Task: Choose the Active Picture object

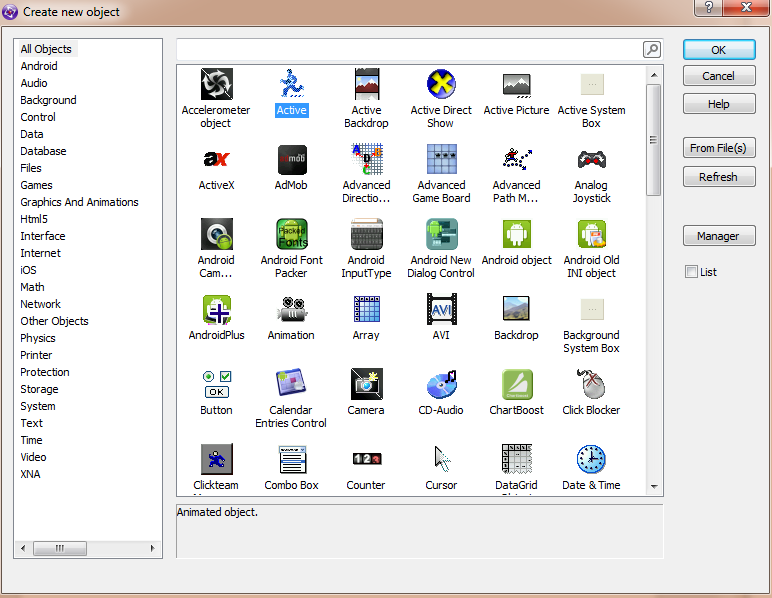Action: [x=516, y=85]
